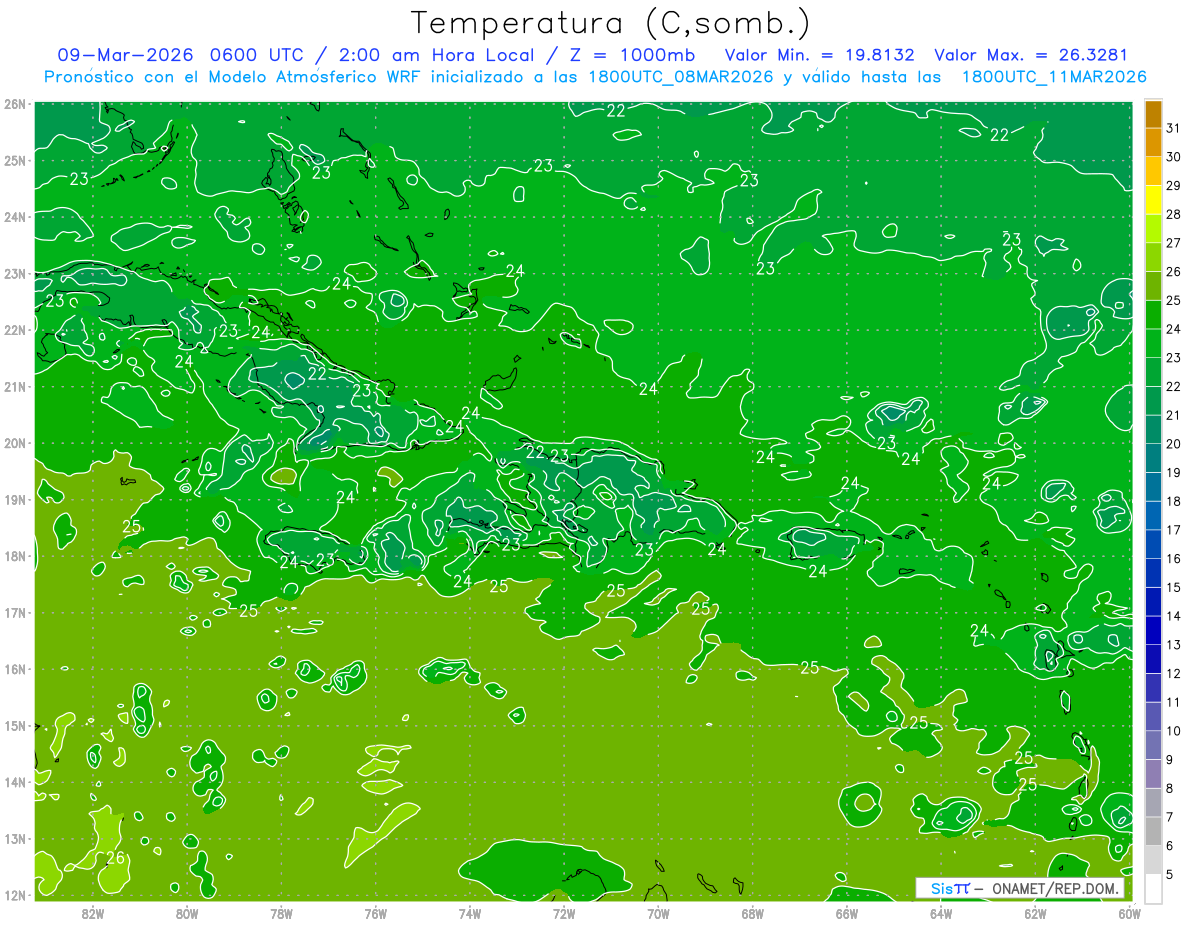Click the legend value 9

[x=1170, y=760]
